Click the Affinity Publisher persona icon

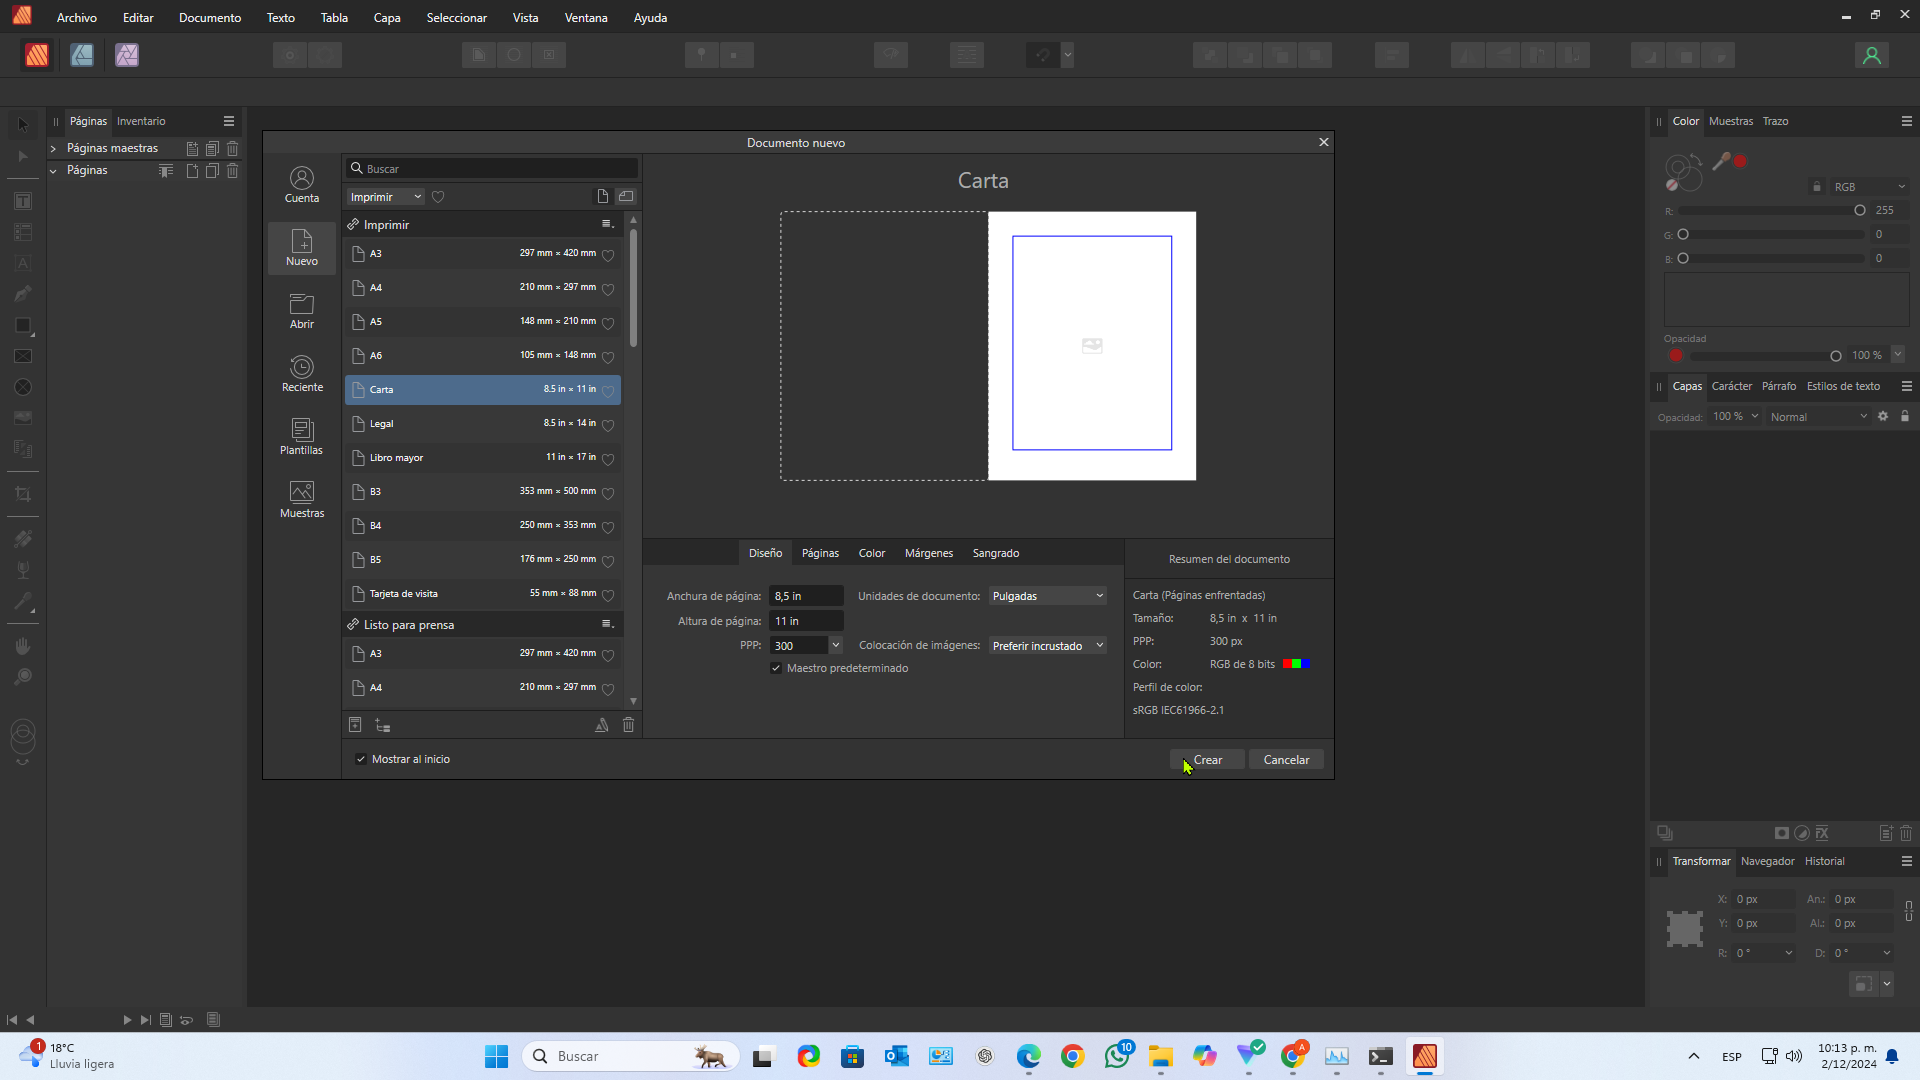click(x=37, y=55)
